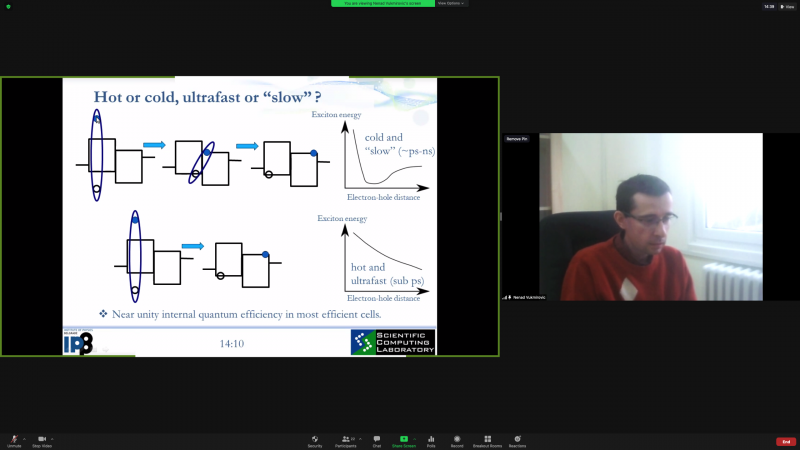Open video options arrow beside Stop Video
Screen dimensions: 800x450
pyautogui.click(x=53, y=438)
